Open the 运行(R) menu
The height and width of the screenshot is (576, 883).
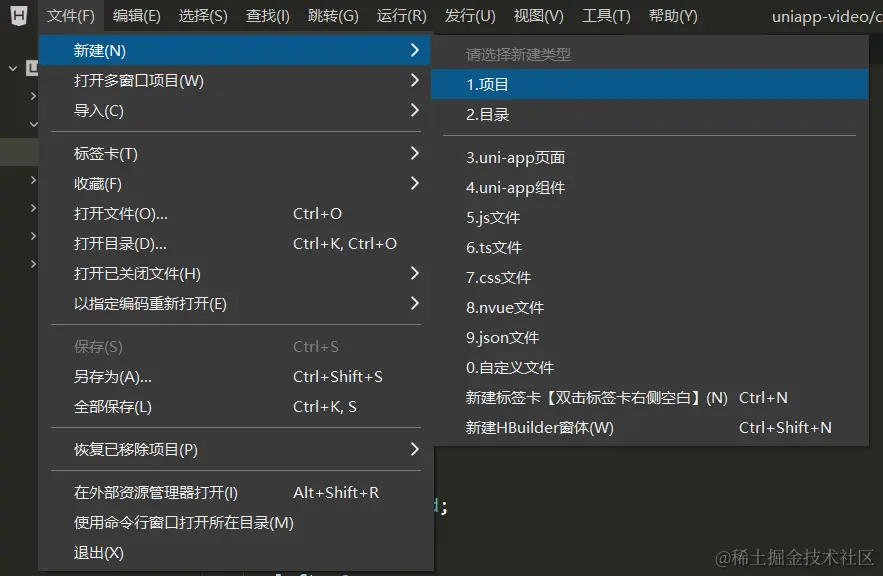coord(401,16)
